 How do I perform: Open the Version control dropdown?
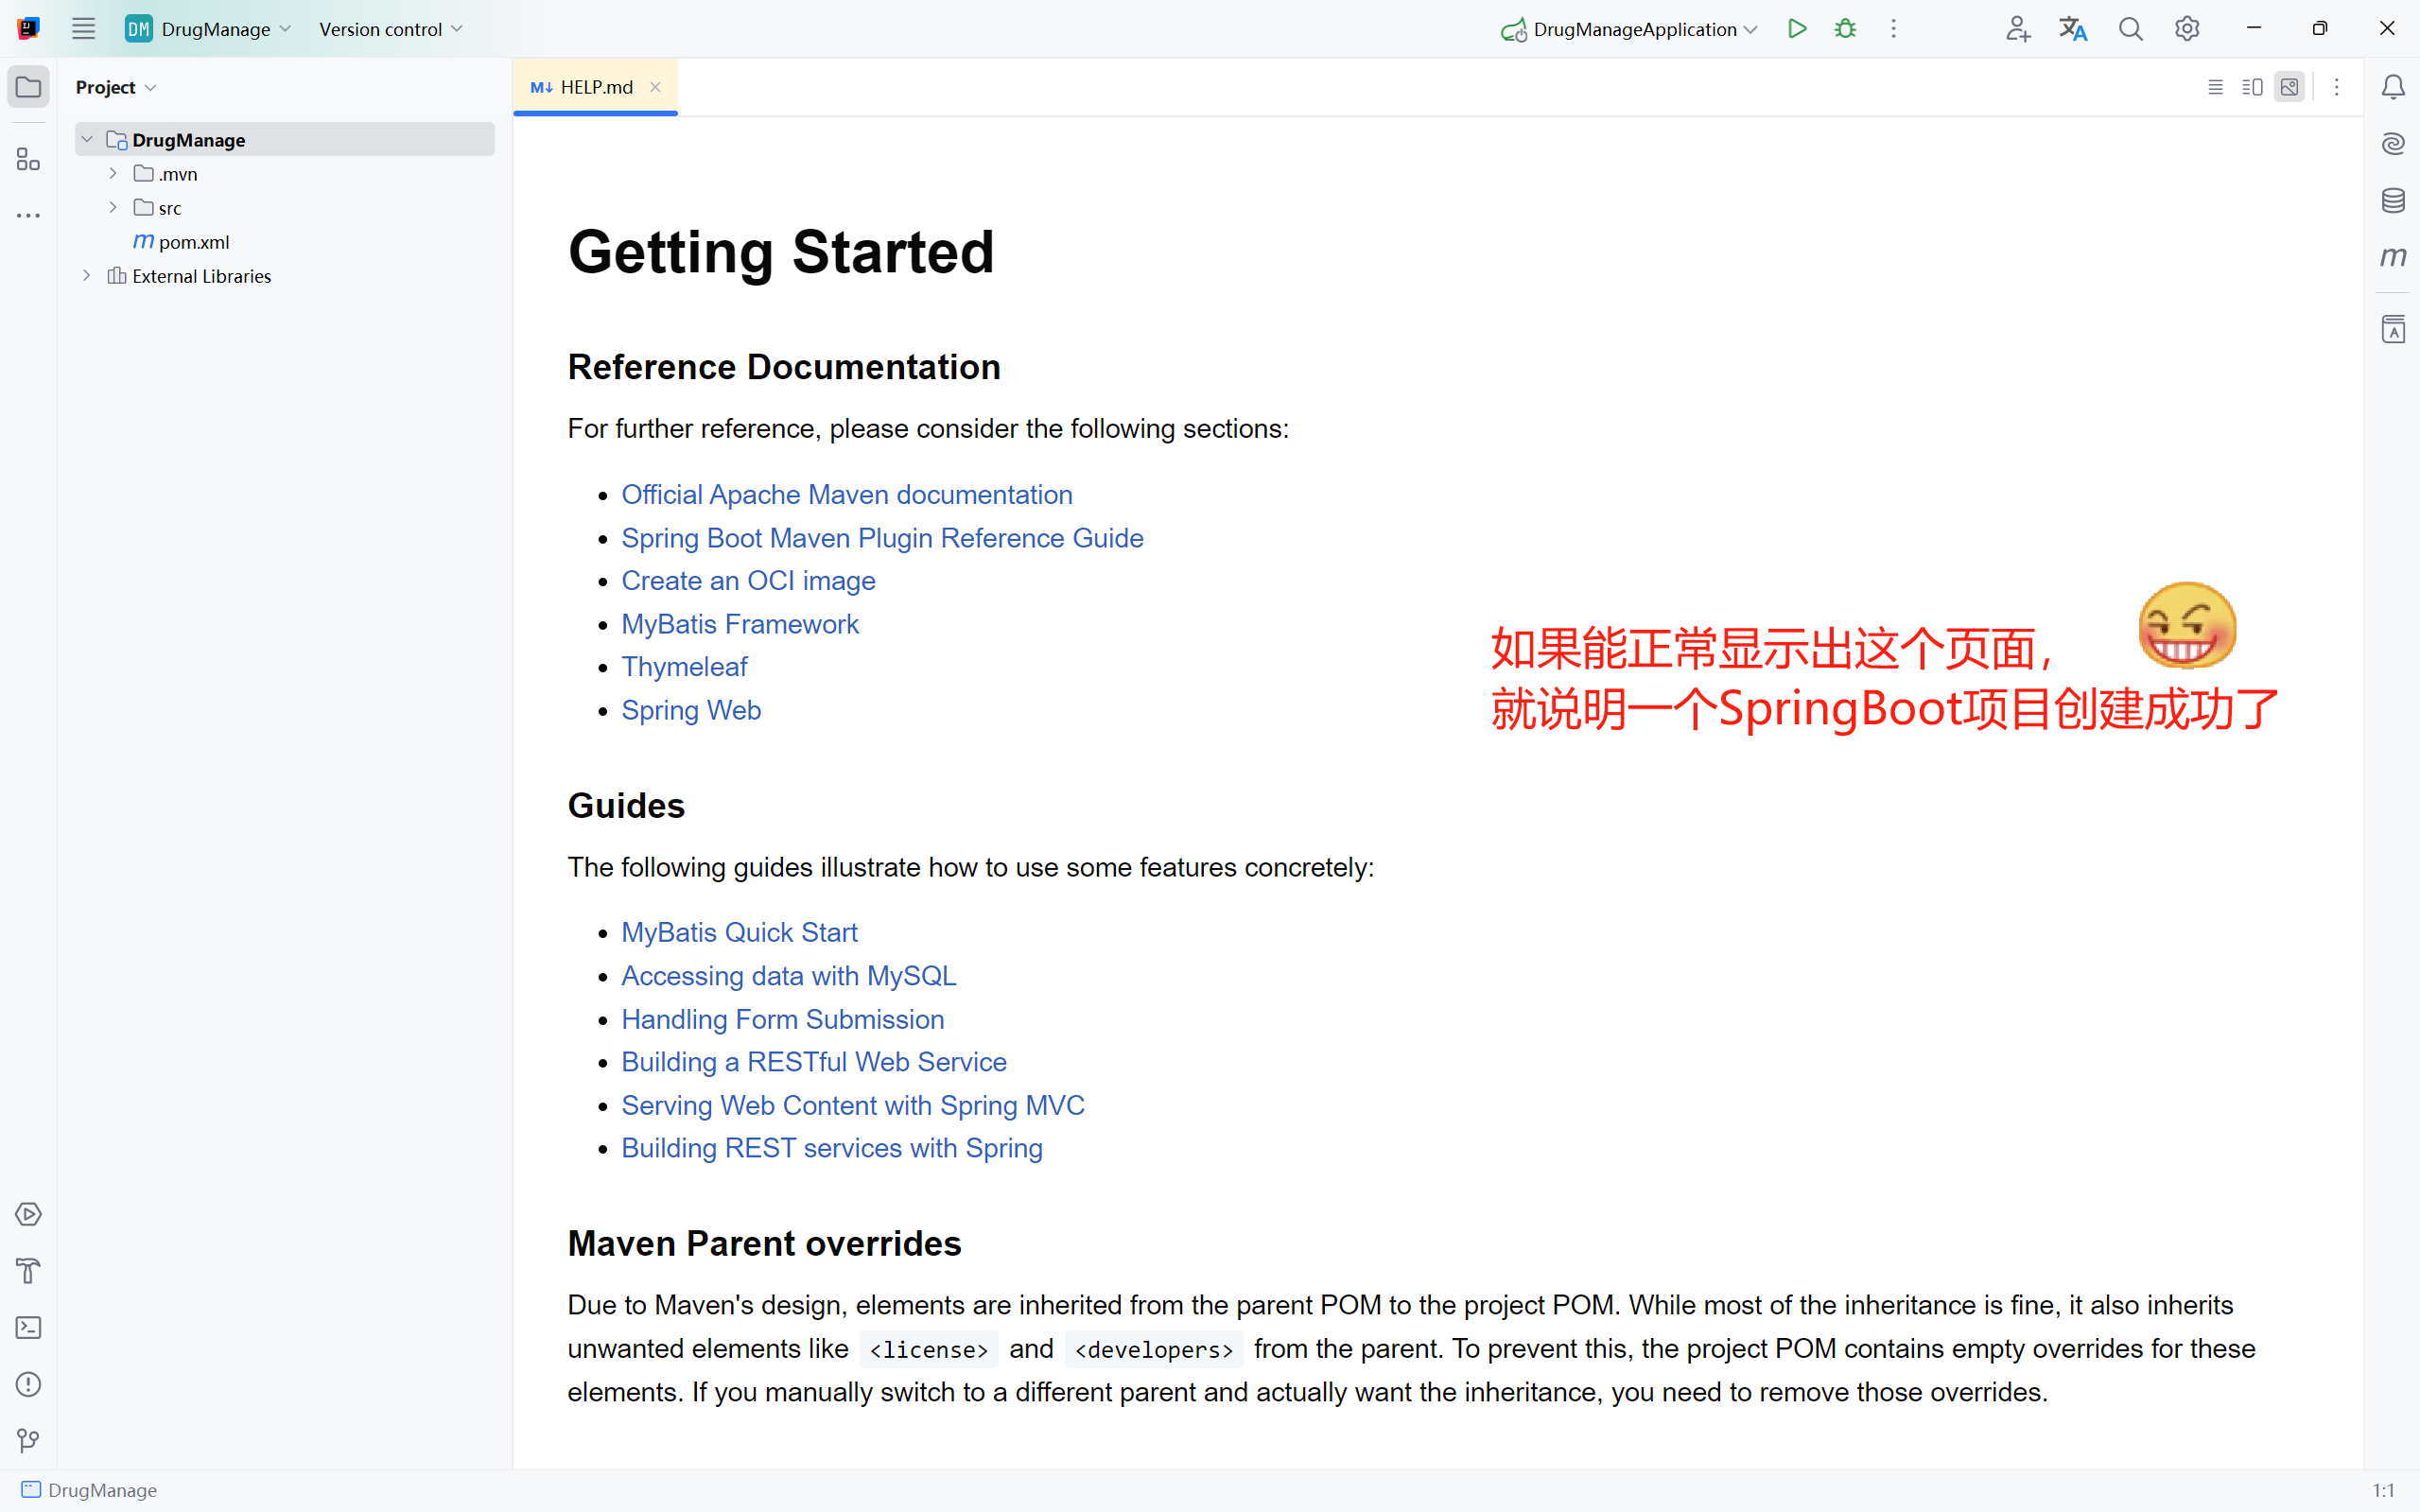click(x=390, y=29)
